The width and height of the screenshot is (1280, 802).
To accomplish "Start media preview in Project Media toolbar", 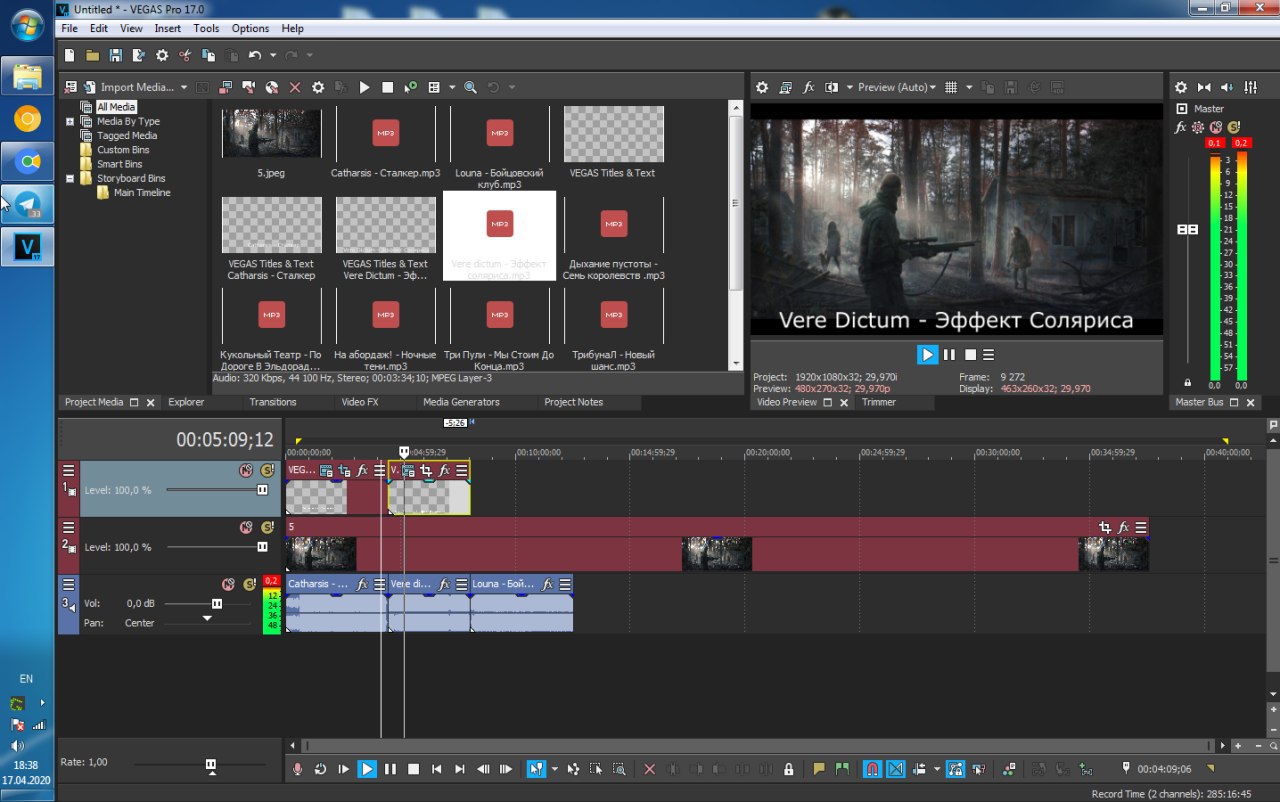I will pos(364,88).
